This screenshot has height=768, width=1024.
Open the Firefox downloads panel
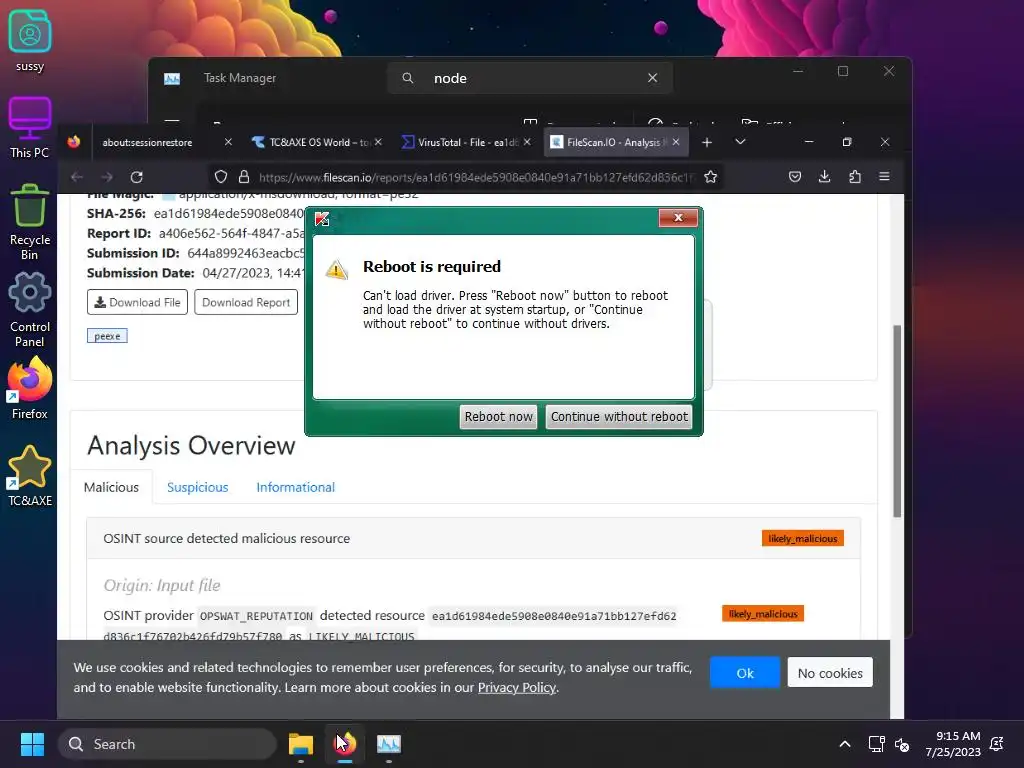825,176
